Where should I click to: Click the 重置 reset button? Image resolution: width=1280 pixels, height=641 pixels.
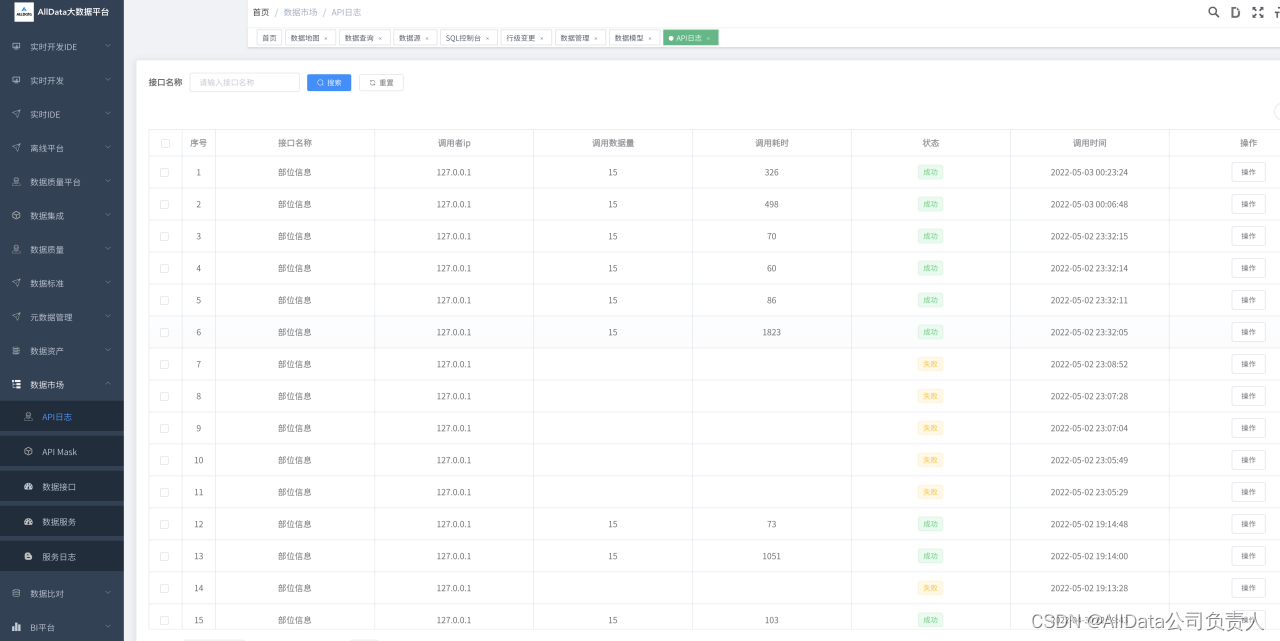click(x=381, y=83)
